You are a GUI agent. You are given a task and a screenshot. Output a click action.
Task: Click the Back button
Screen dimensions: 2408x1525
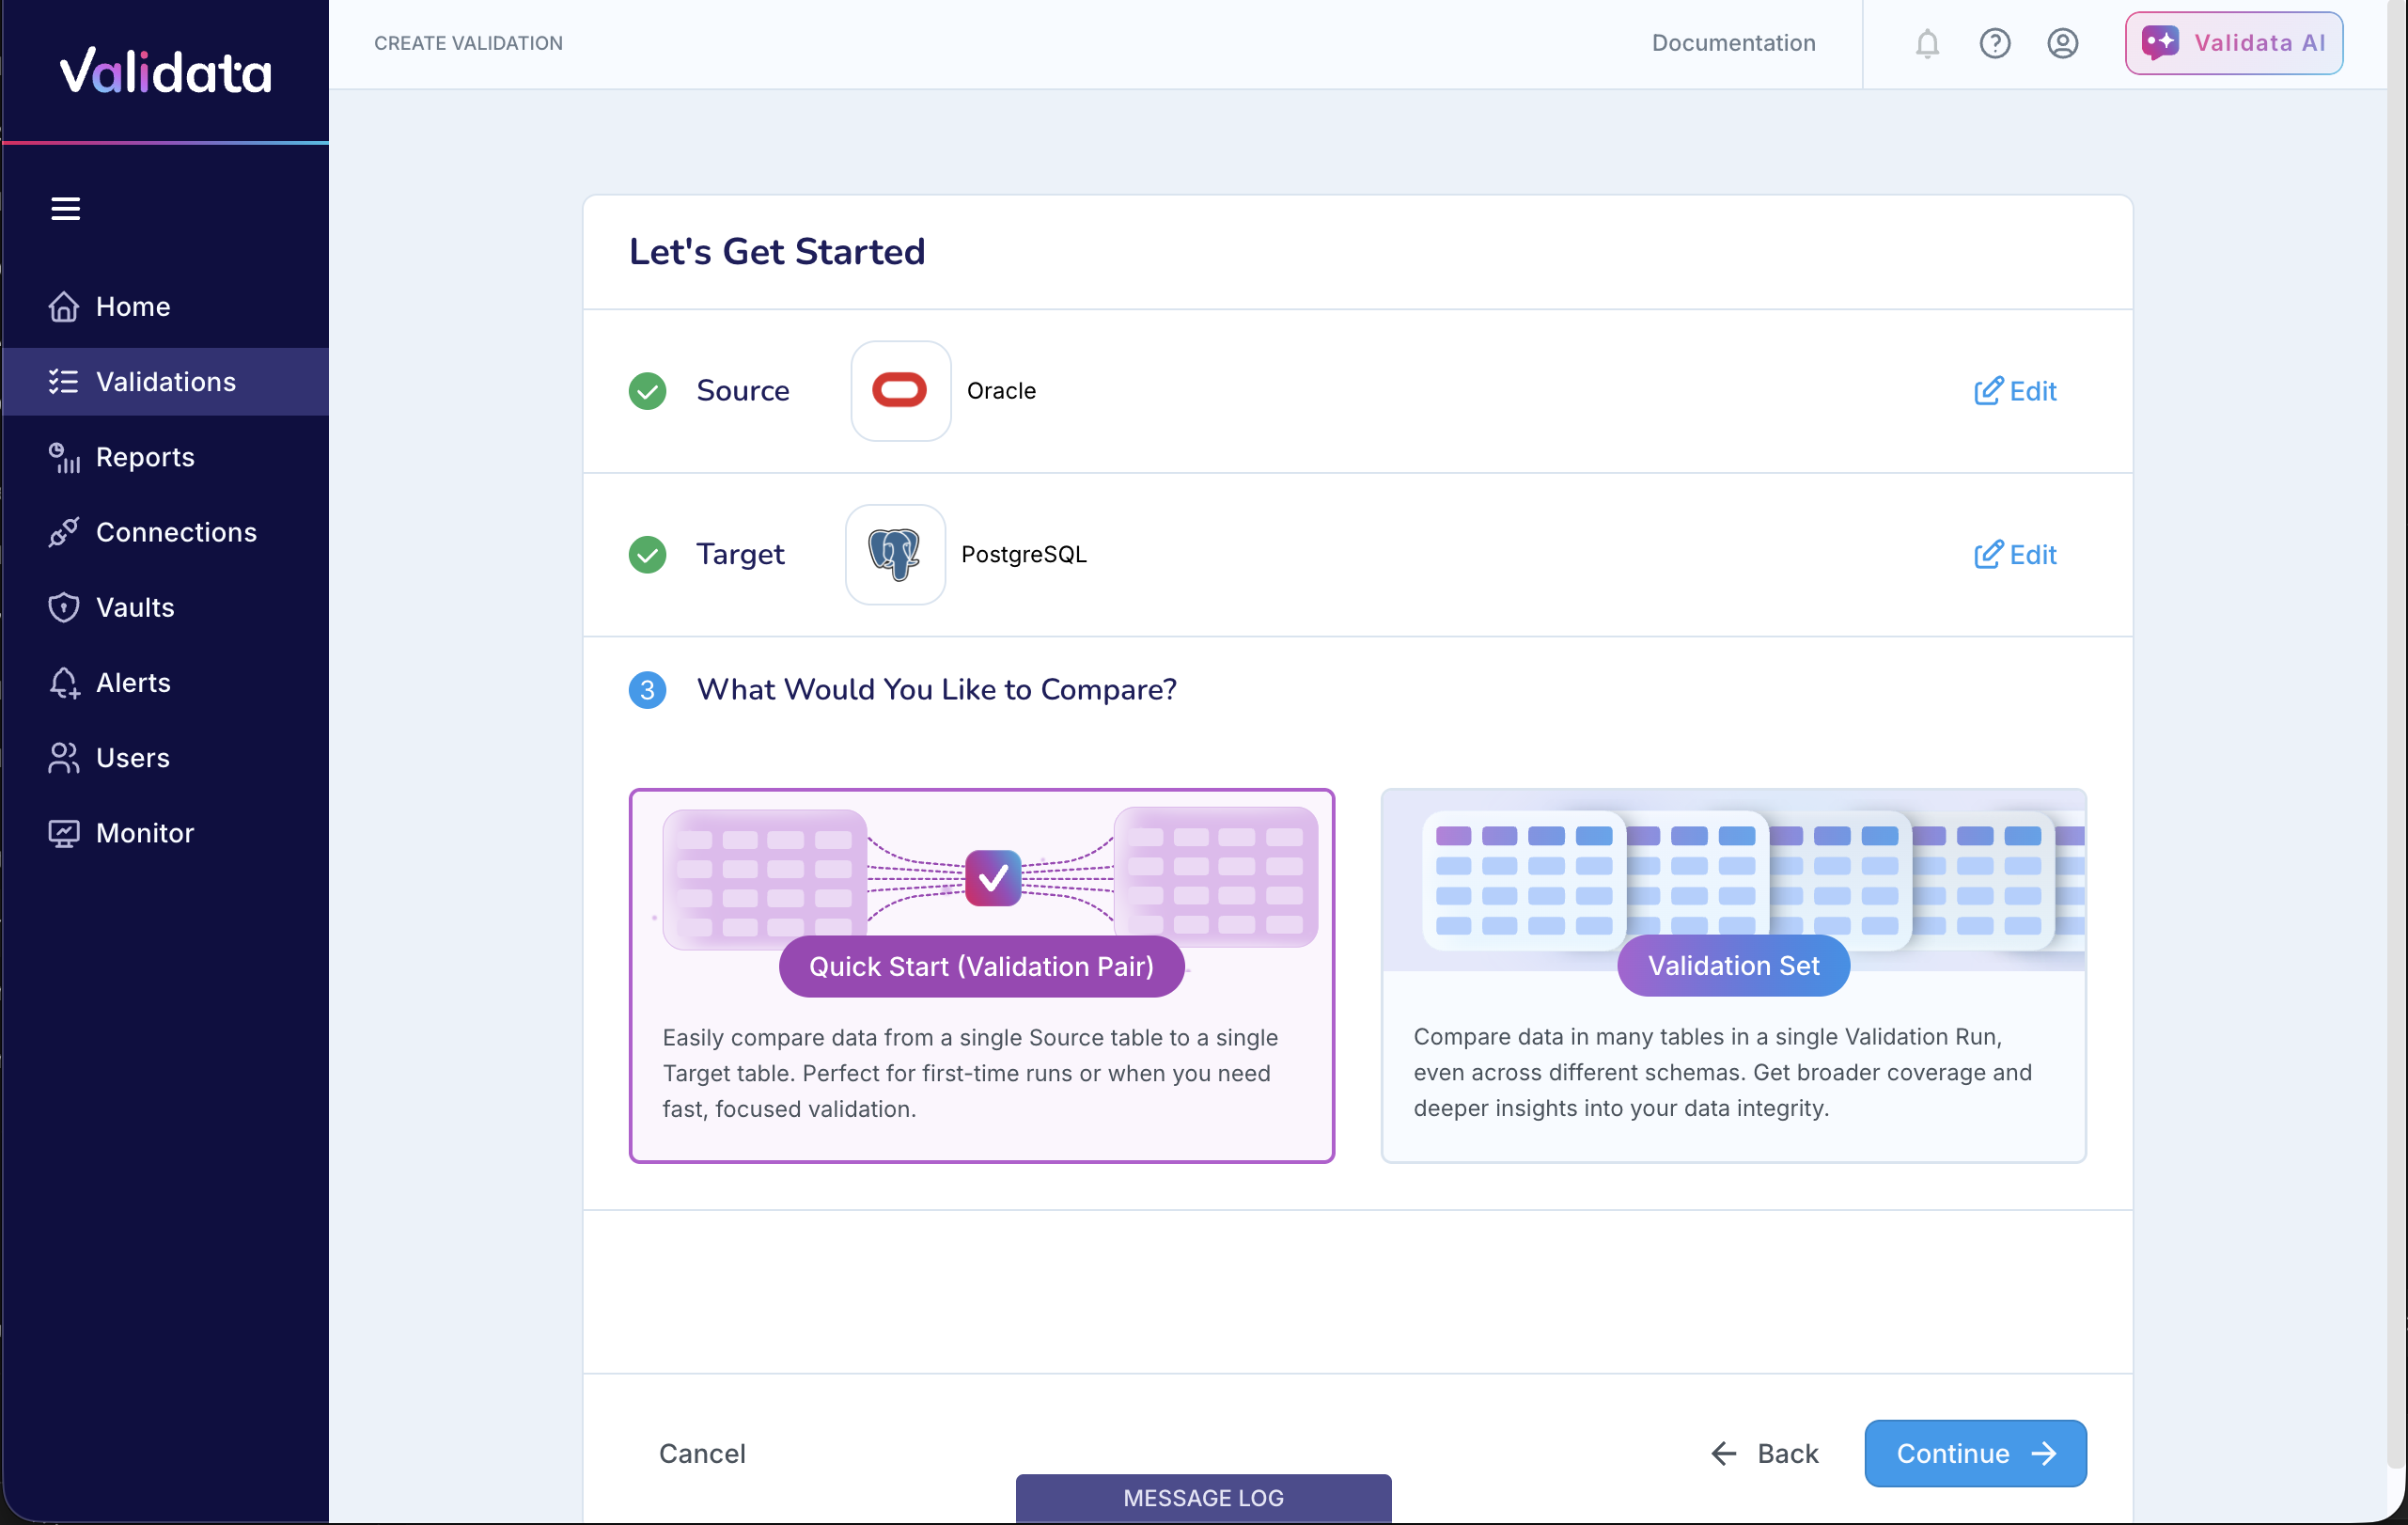point(1765,1453)
